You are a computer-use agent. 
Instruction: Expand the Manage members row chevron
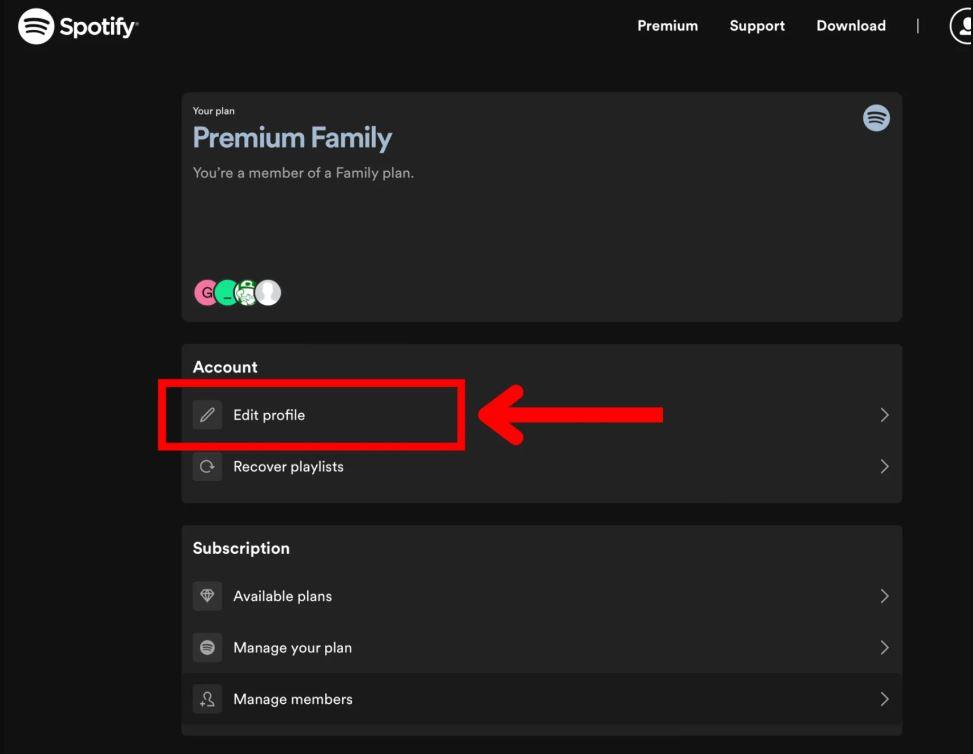click(884, 699)
